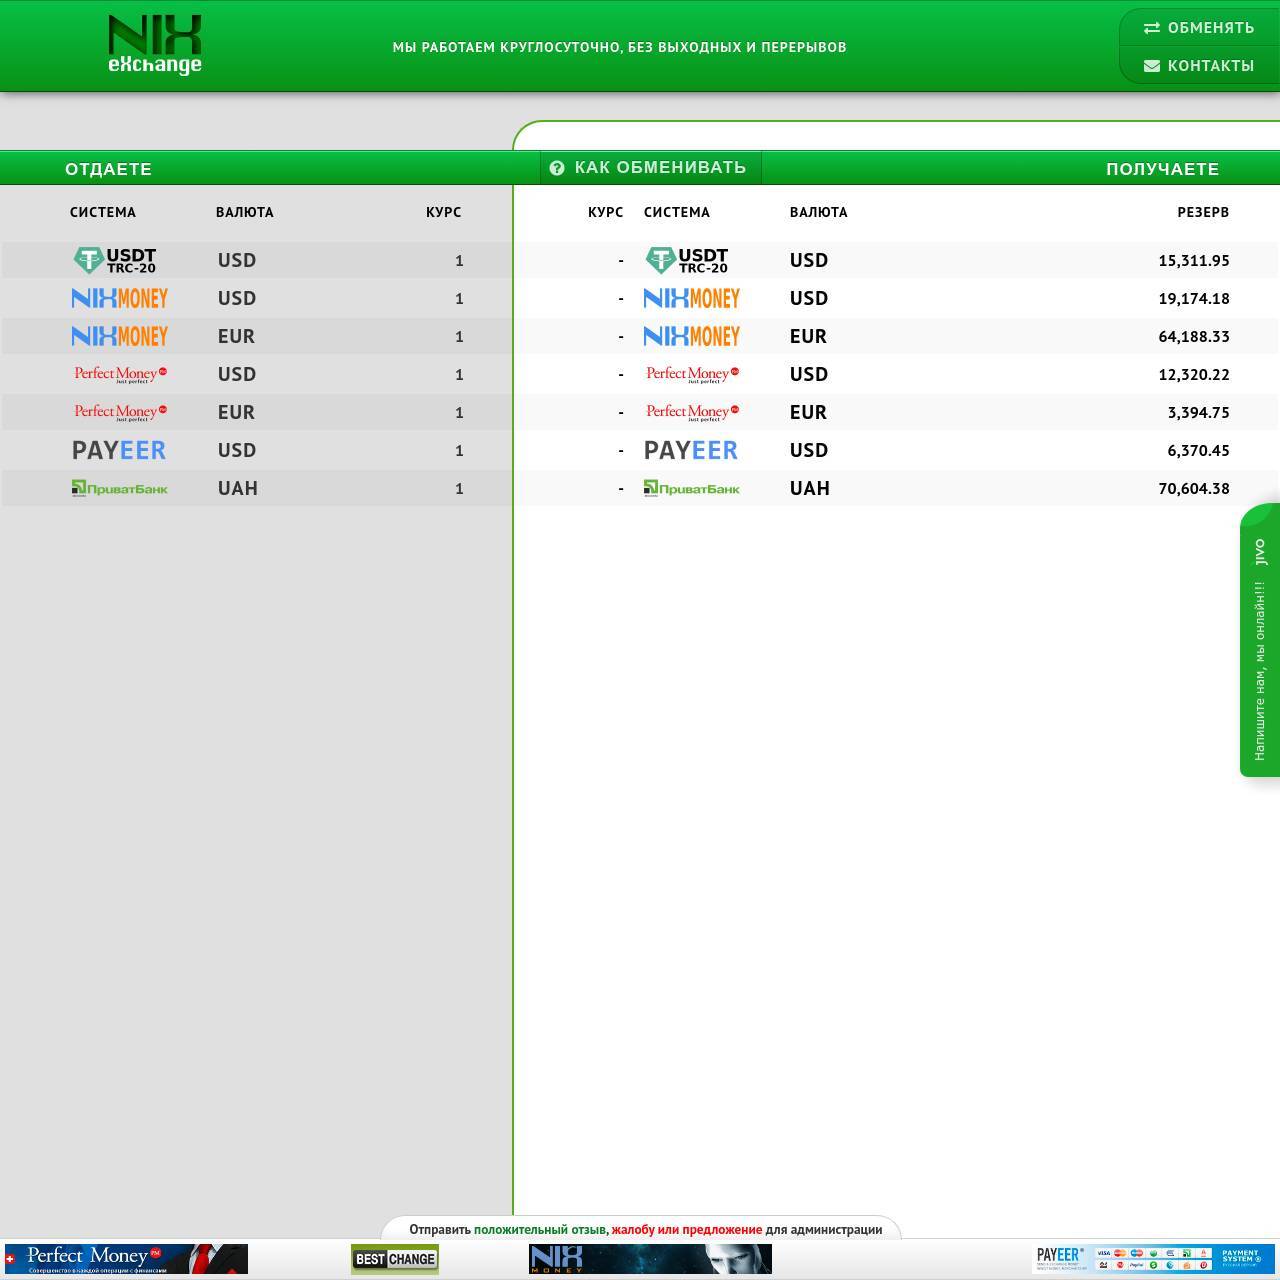Click the envelope icon beside КОНТАКТЫ
The height and width of the screenshot is (1280, 1280).
click(x=1152, y=66)
